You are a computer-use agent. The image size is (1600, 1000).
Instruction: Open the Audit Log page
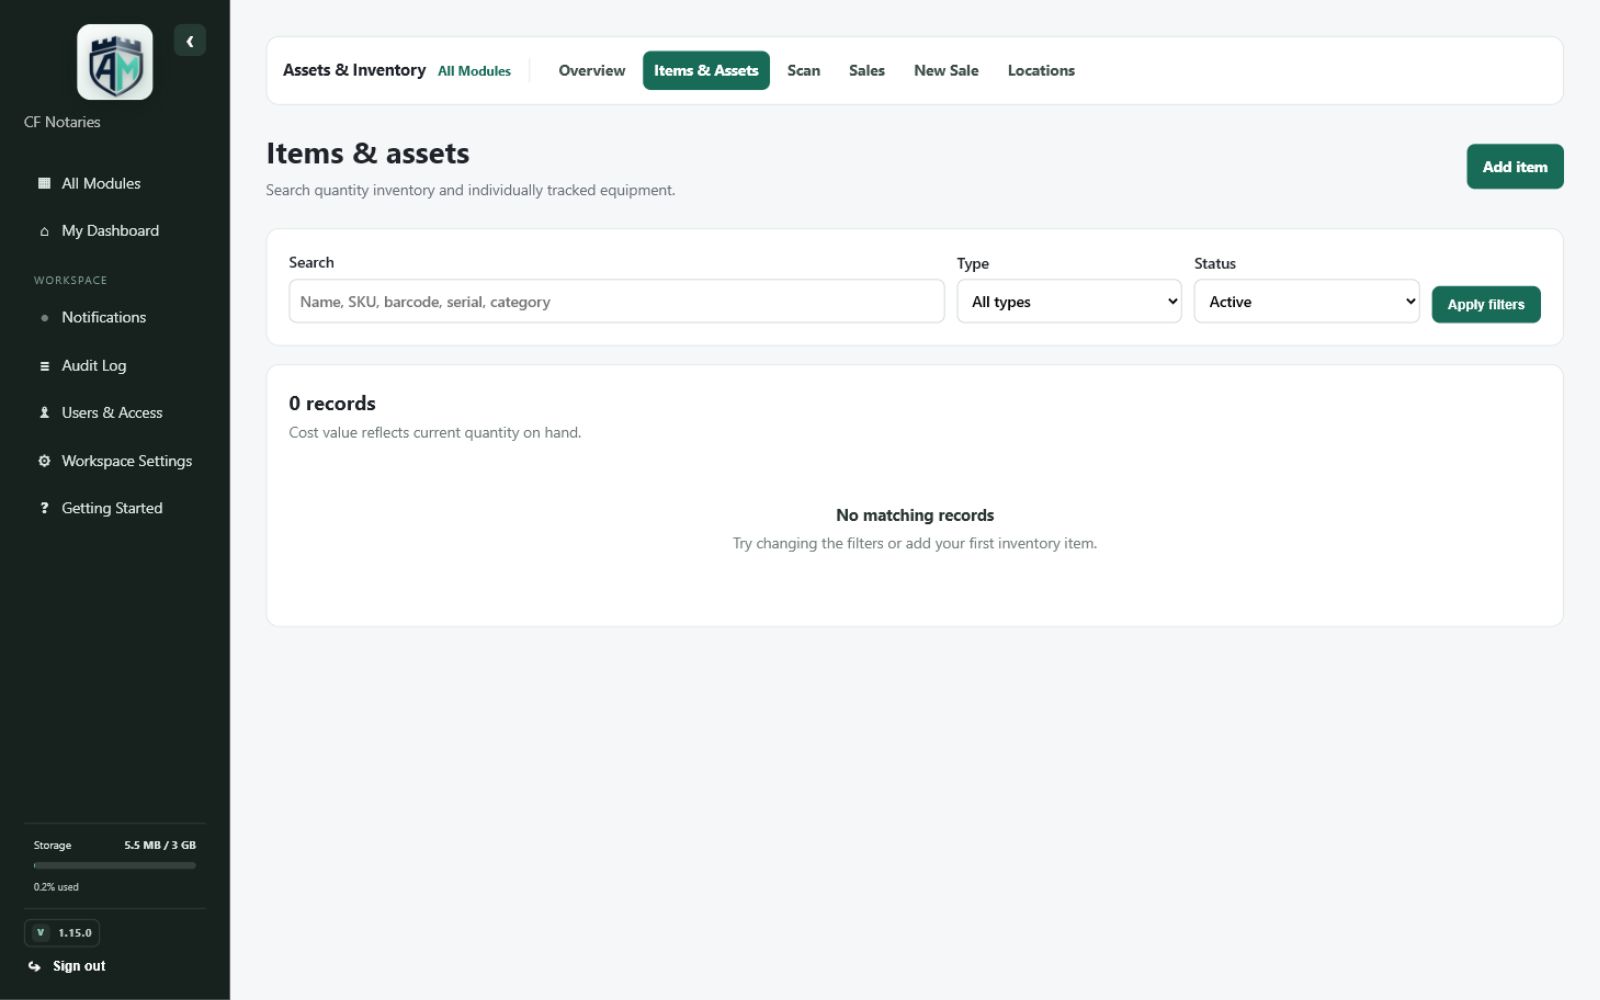coord(115,366)
